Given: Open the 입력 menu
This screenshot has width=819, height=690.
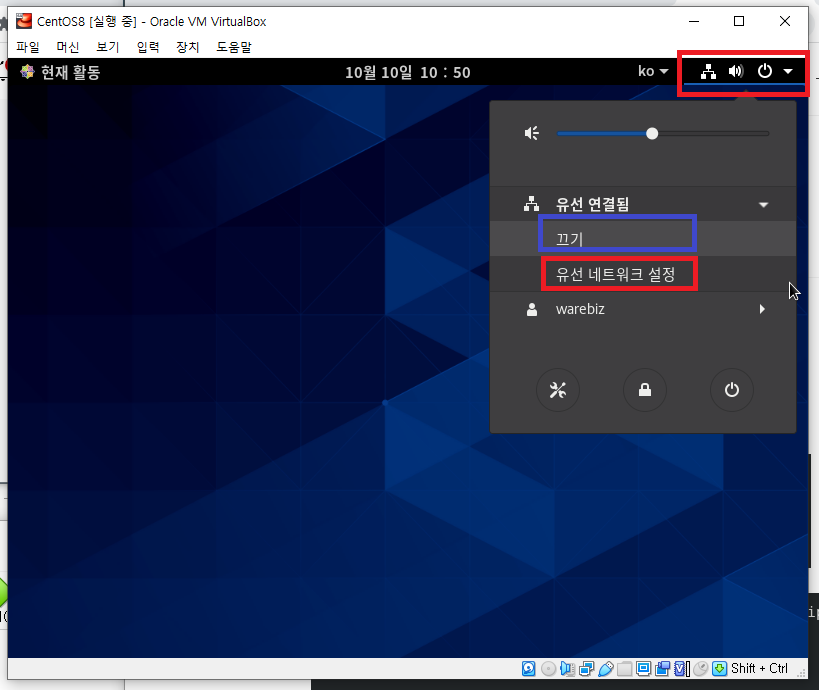Looking at the screenshot, I should 148,47.
